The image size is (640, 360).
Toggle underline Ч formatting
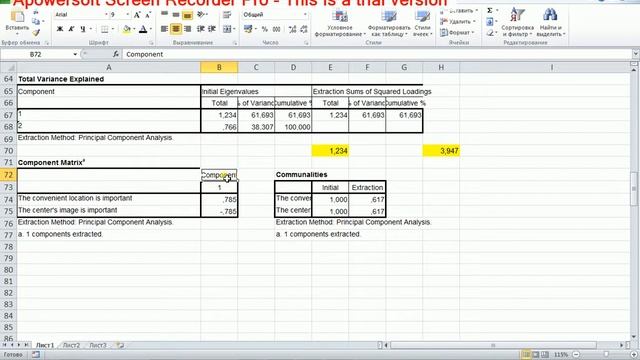[x=83, y=29]
